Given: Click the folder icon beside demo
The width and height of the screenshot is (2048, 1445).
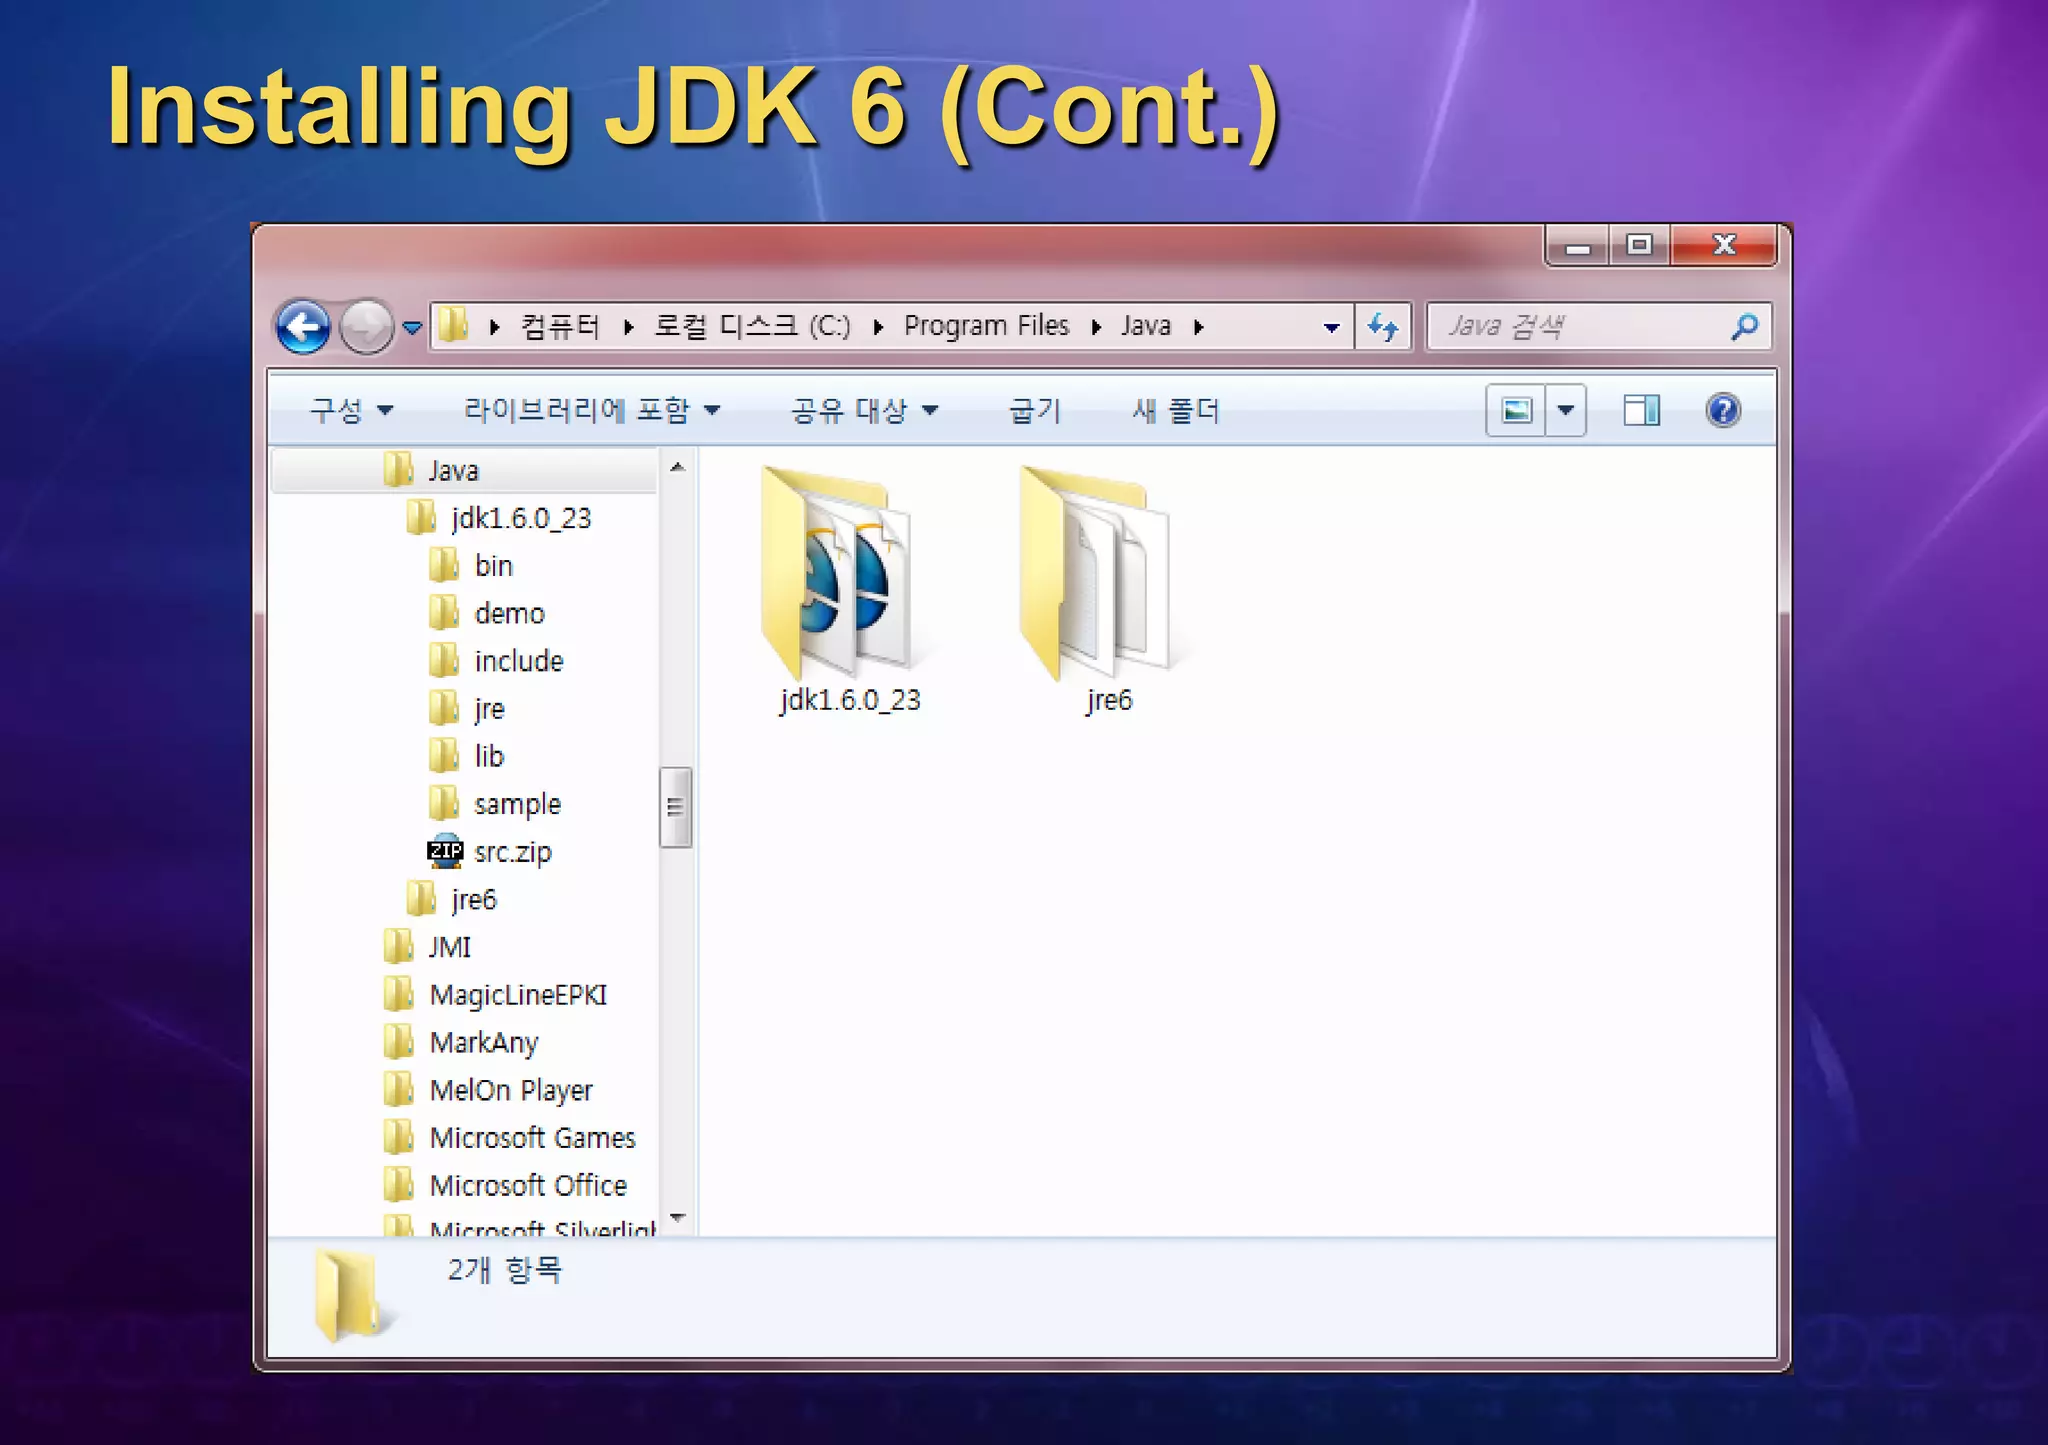Looking at the screenshot, I should (x=444, y=613).
